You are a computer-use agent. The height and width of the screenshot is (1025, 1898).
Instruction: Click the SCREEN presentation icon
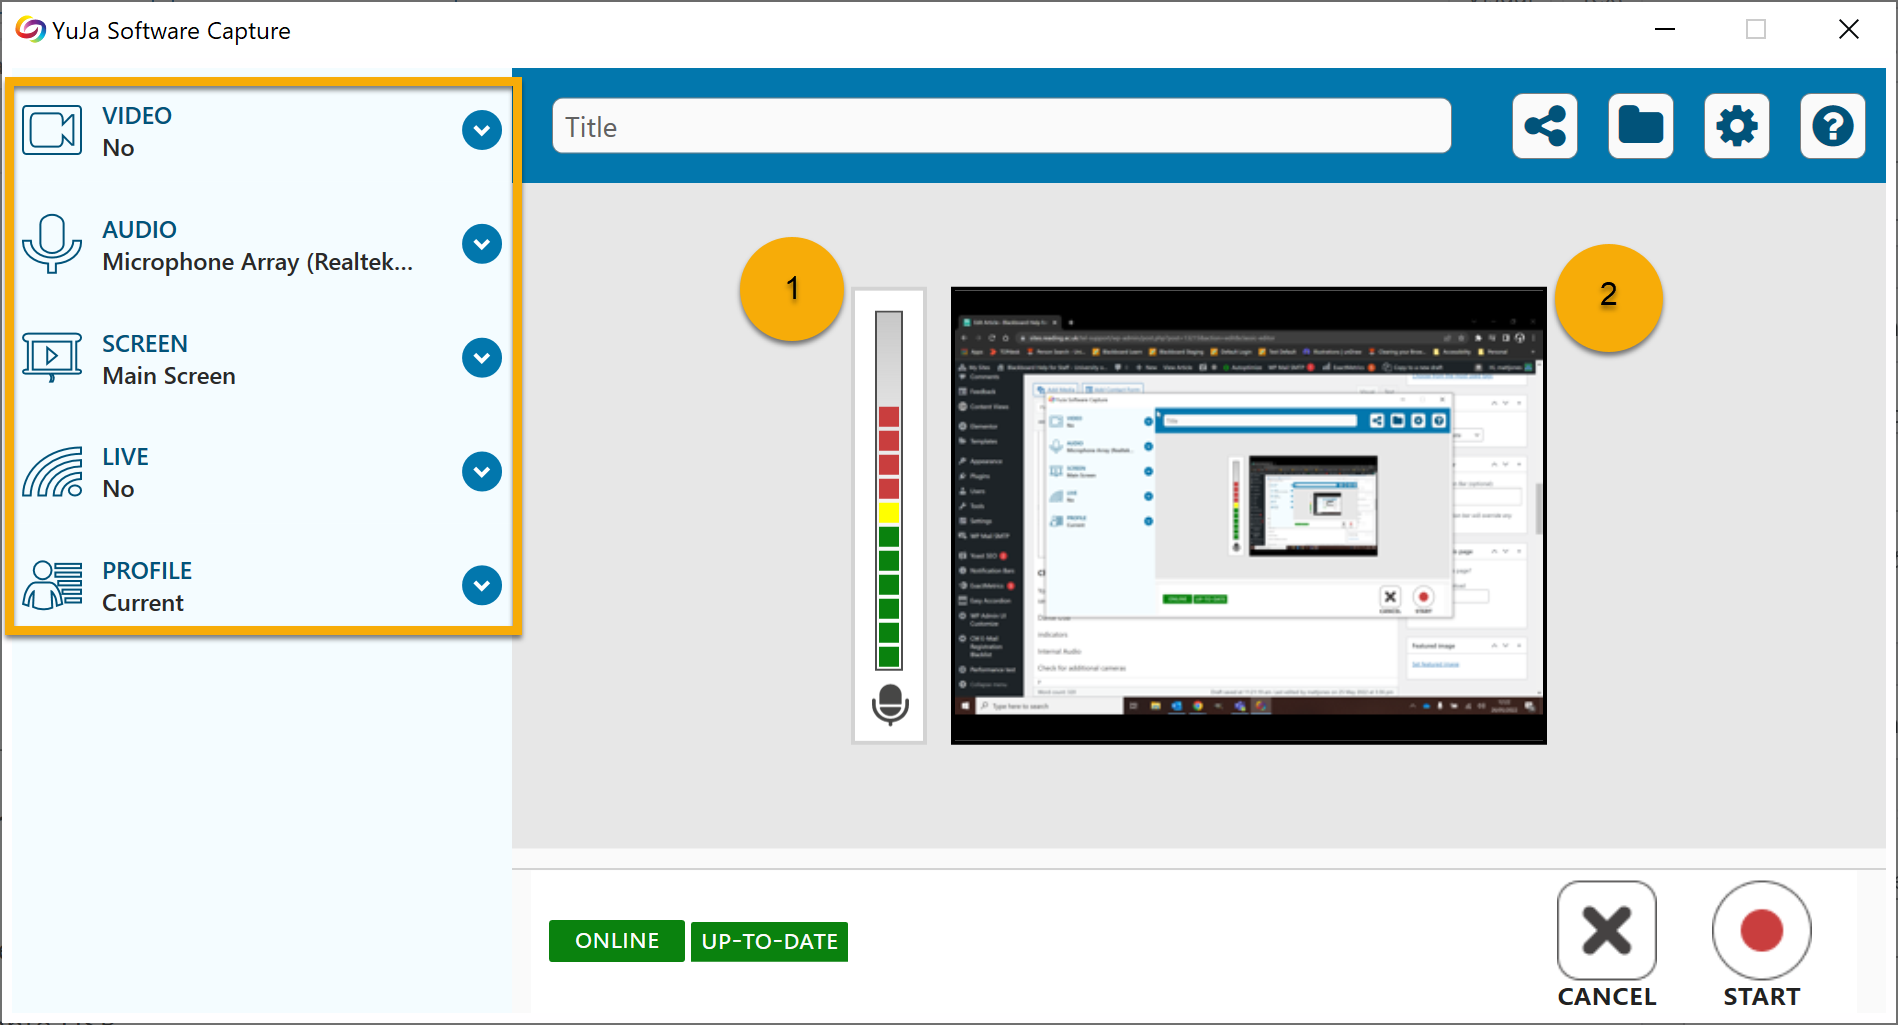52,358
